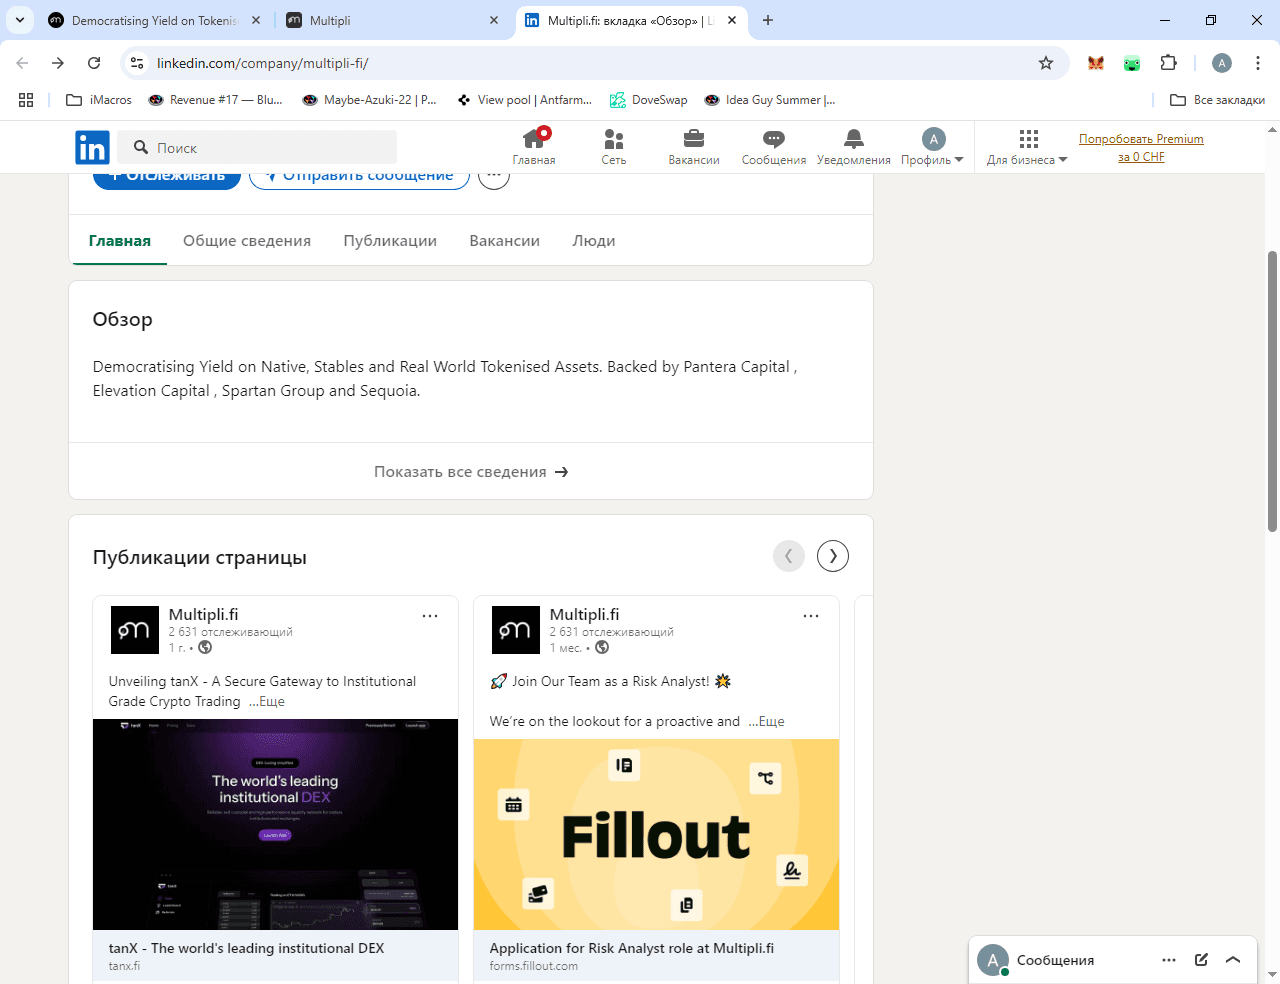Image resolution: width=1280 pixels, height=984 pixels.
Task: View site information icon in address bar
Action: tap(137, 63)
